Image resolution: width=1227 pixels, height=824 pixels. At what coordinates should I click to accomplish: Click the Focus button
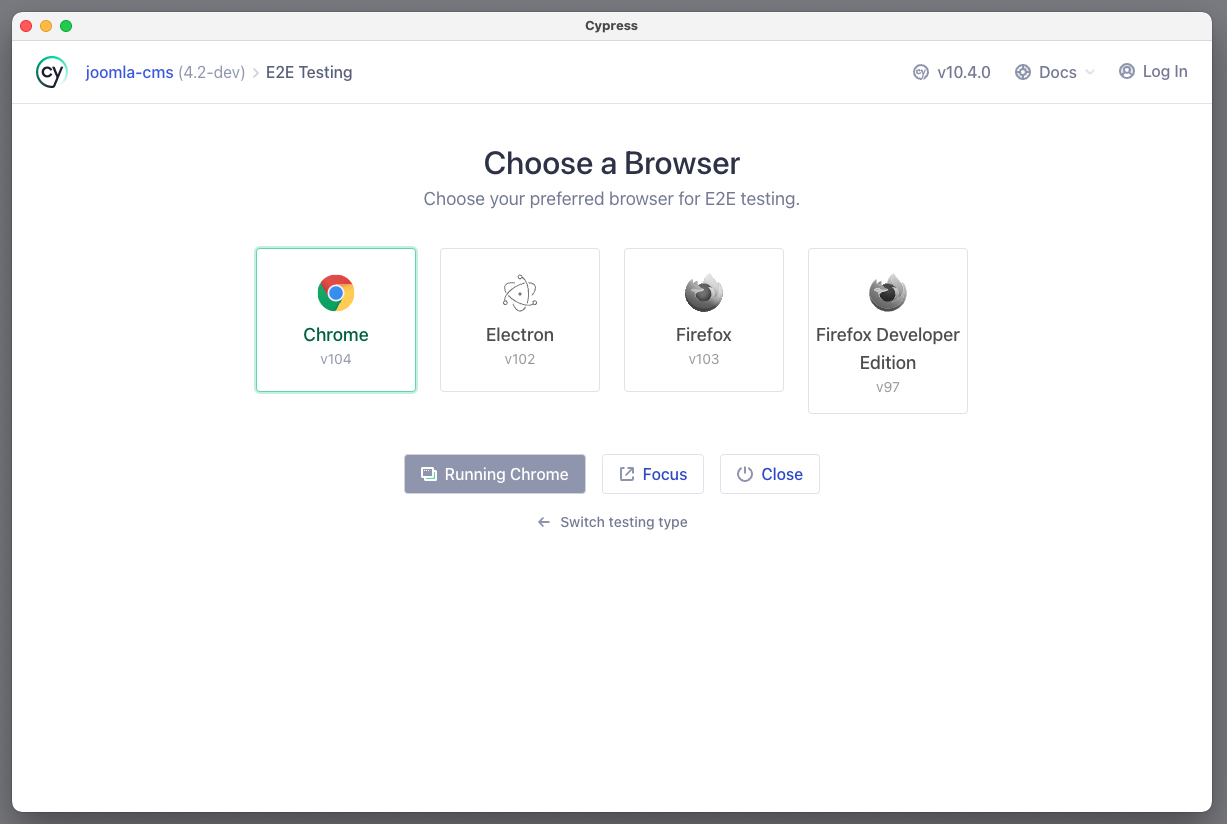point(653,474)
